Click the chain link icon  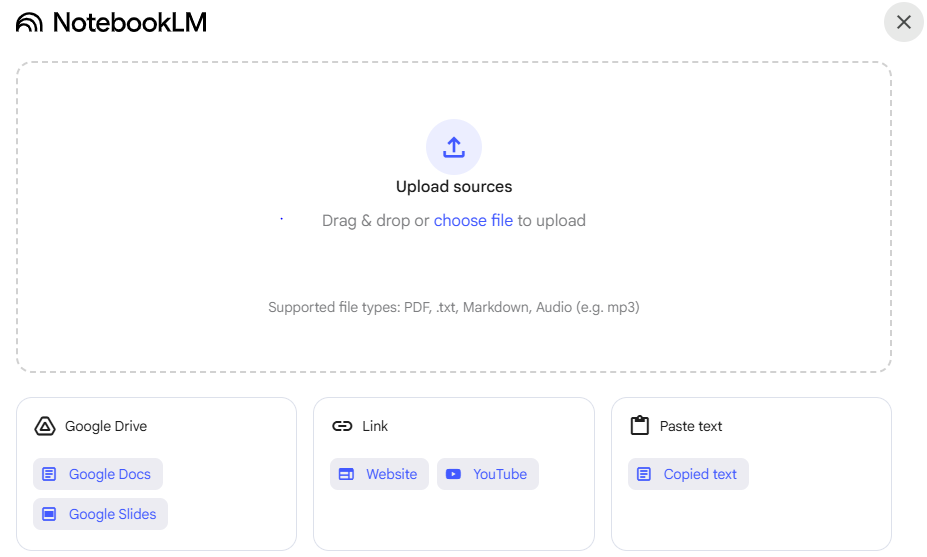pyautogui.click(x=342, y=426)
